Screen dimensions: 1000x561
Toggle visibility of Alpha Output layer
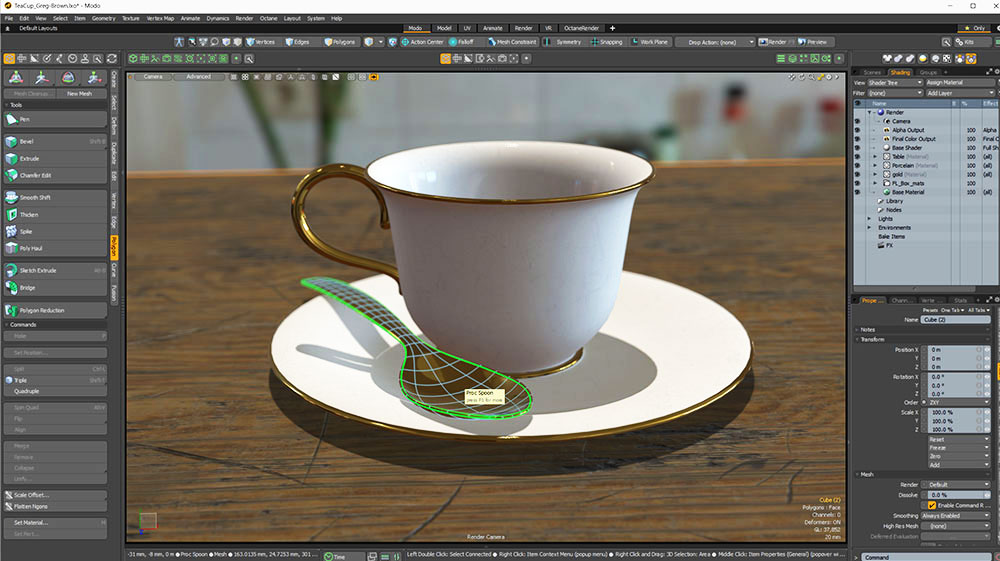pos(858,130)
